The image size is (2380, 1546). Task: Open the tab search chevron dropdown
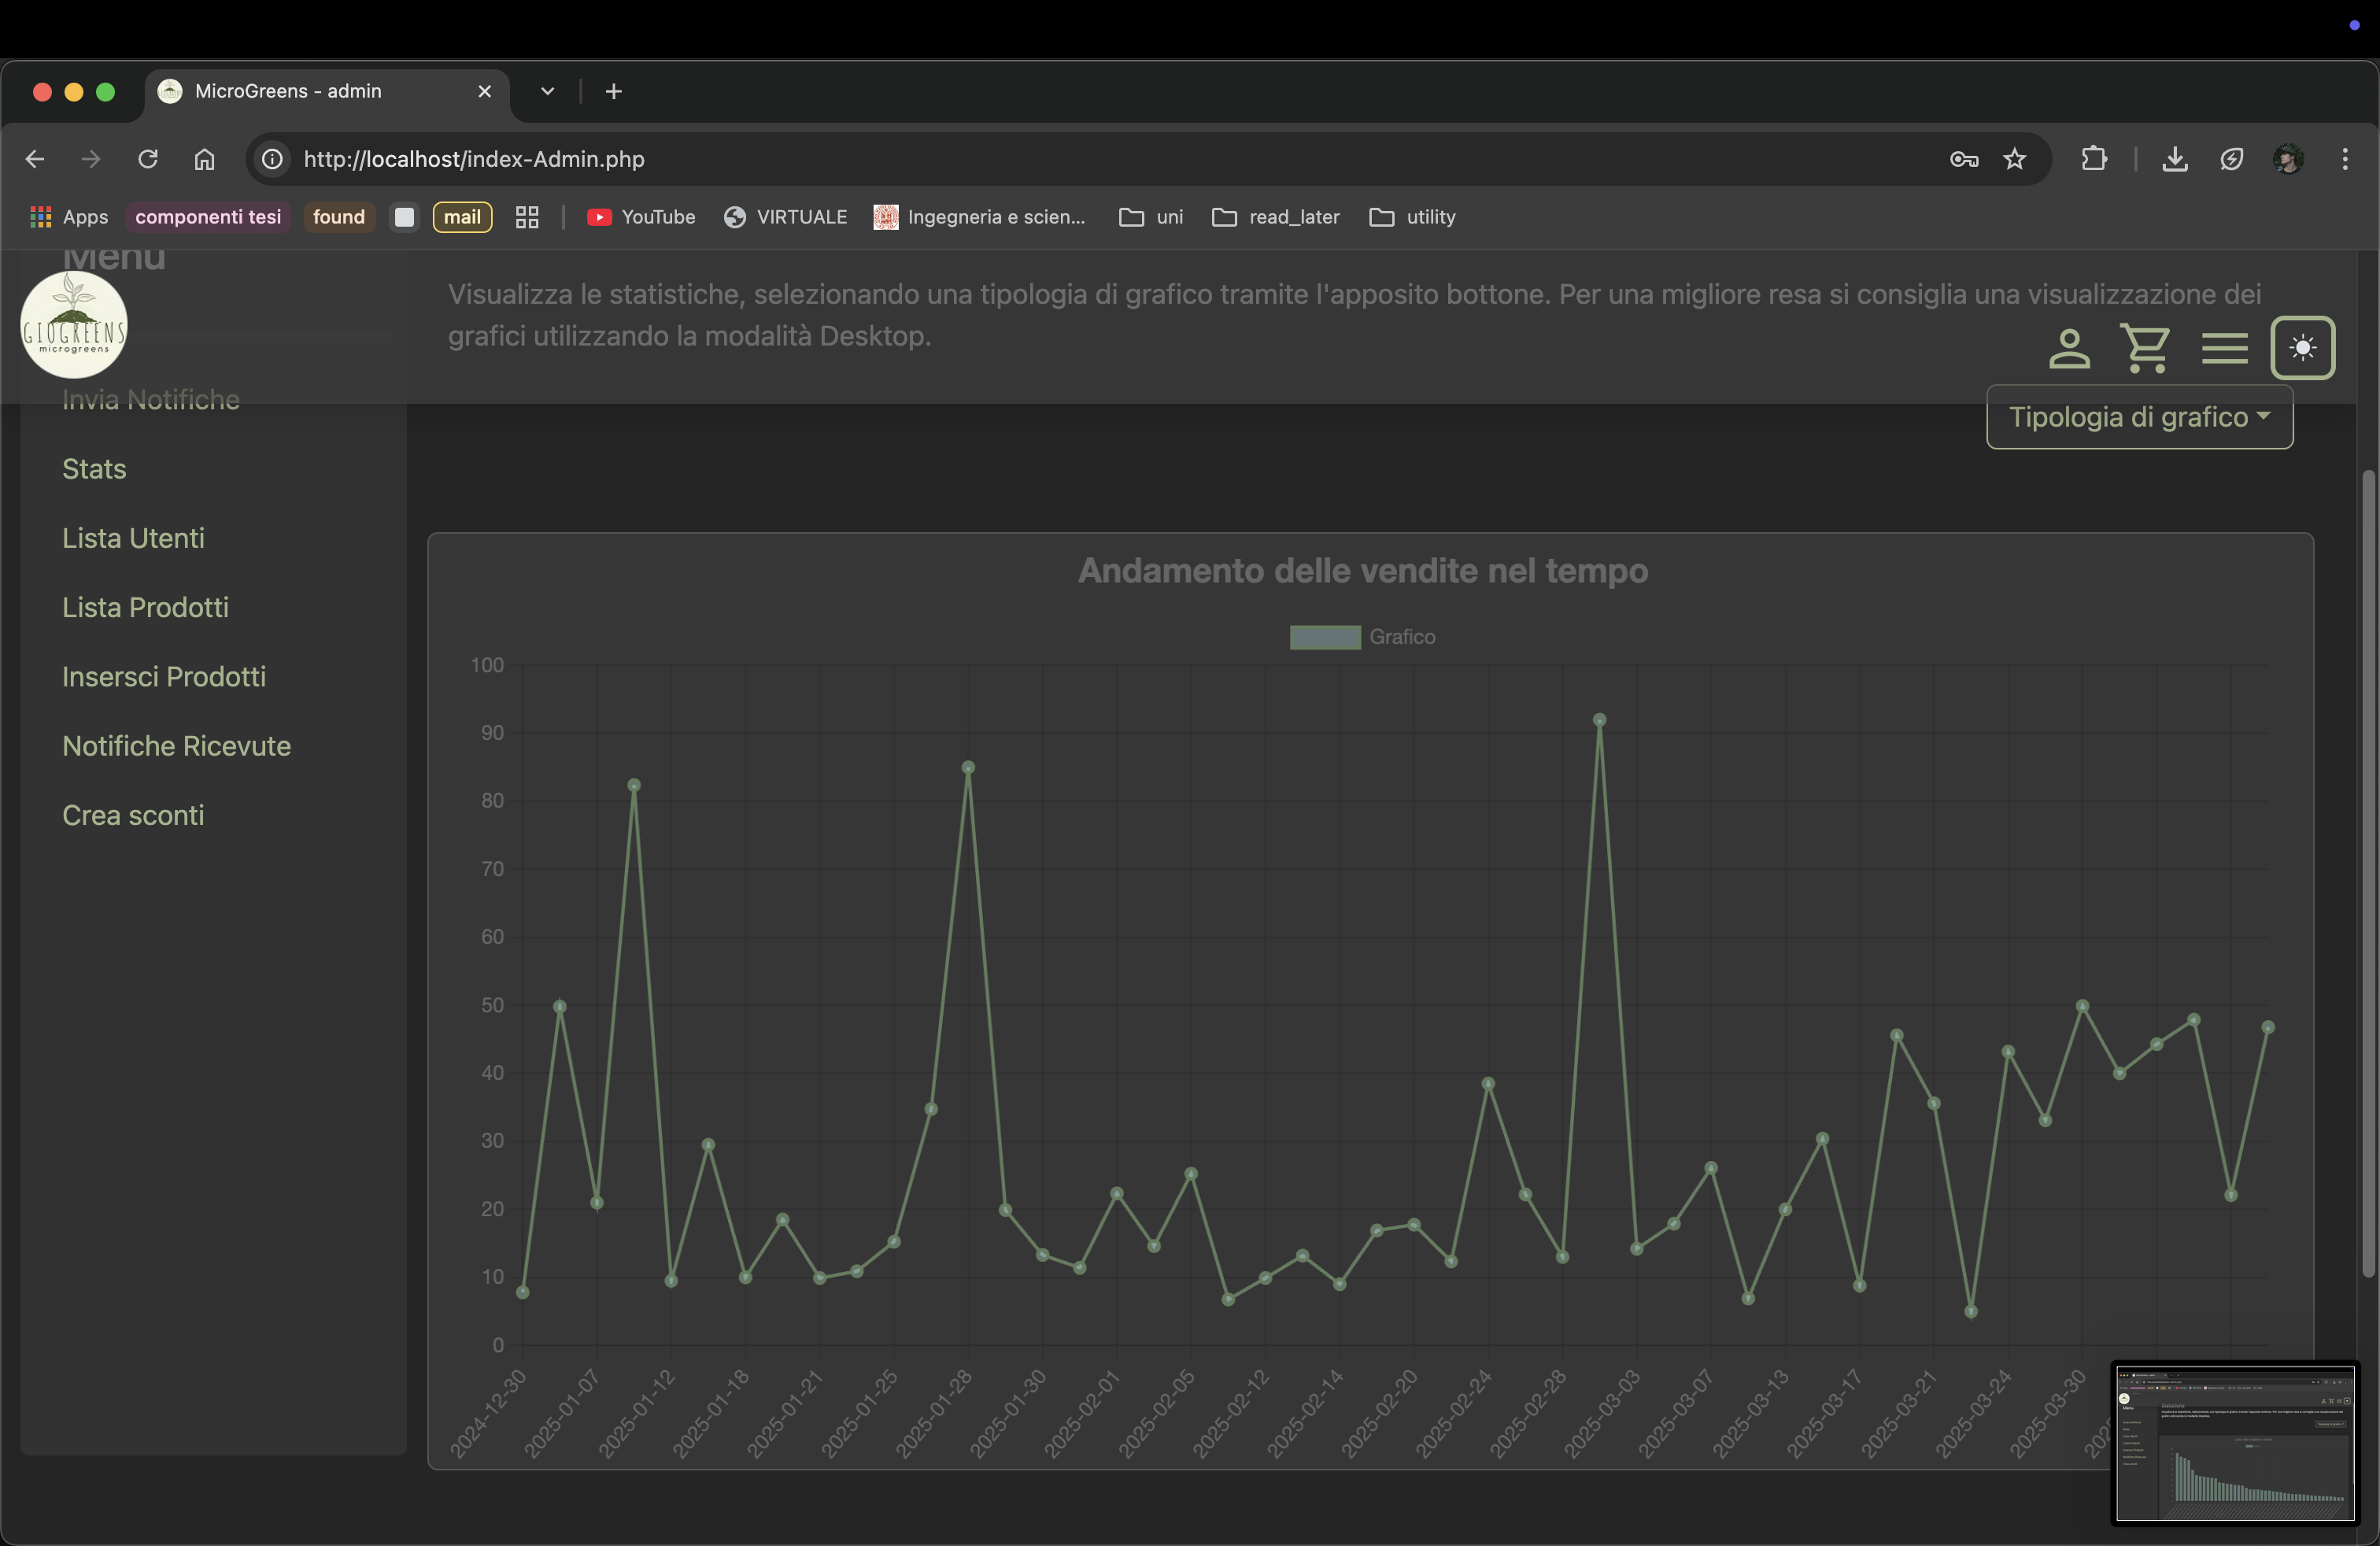[547, 91]
